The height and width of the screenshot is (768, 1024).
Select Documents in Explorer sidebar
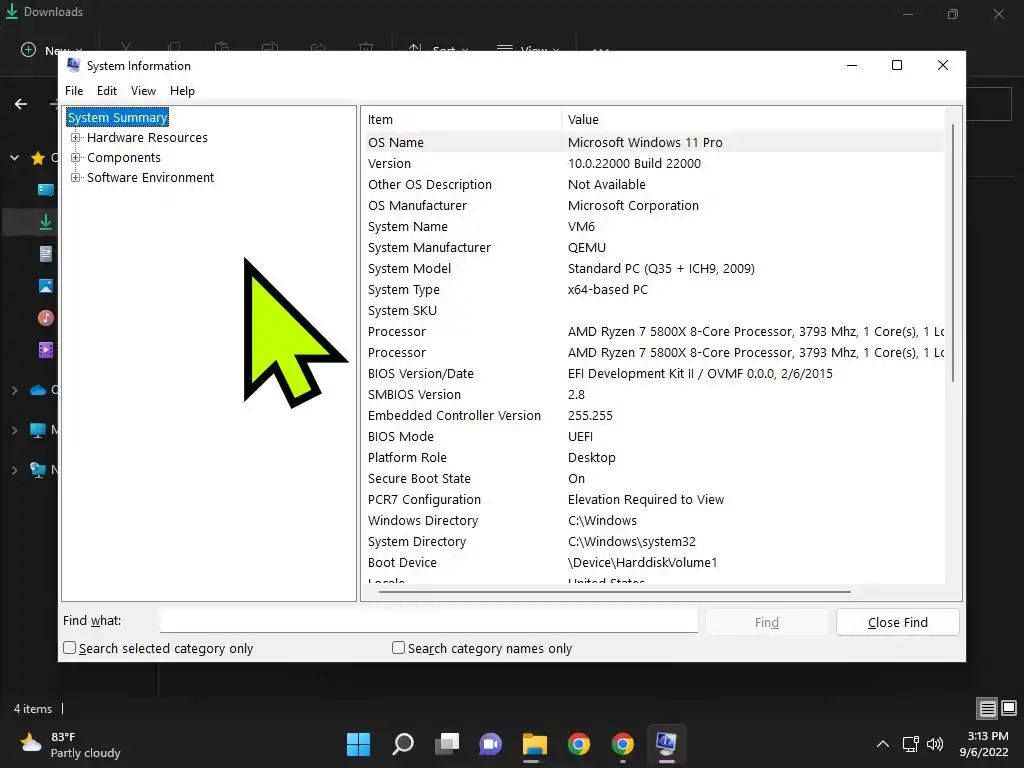pyautogui.click(x=46, y=254)
